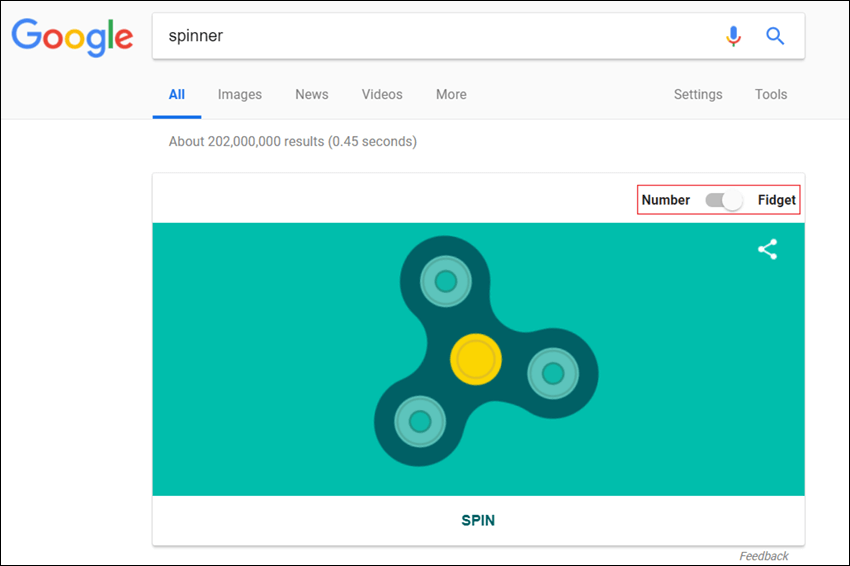Click the blue magnifier search icon
Image resolution: width=850 pixels, height=566 pixels.
click(x=775, y=36)
